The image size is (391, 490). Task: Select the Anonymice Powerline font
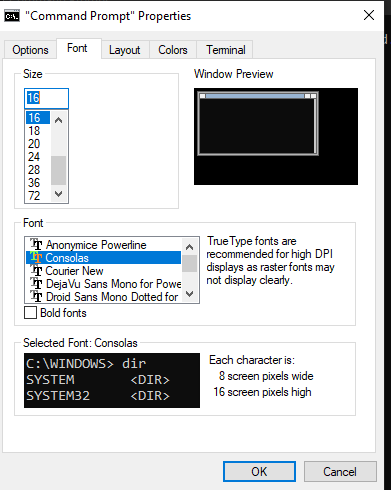[x=104, y=245]
